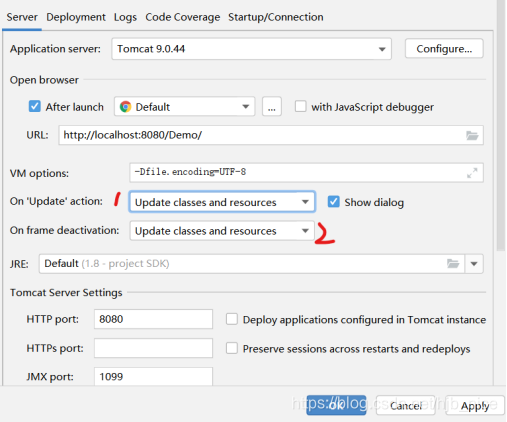Switch to the Deployment tab
This screenshot has width=507, height=422.
pyautogui.click(x=76, y=17)
